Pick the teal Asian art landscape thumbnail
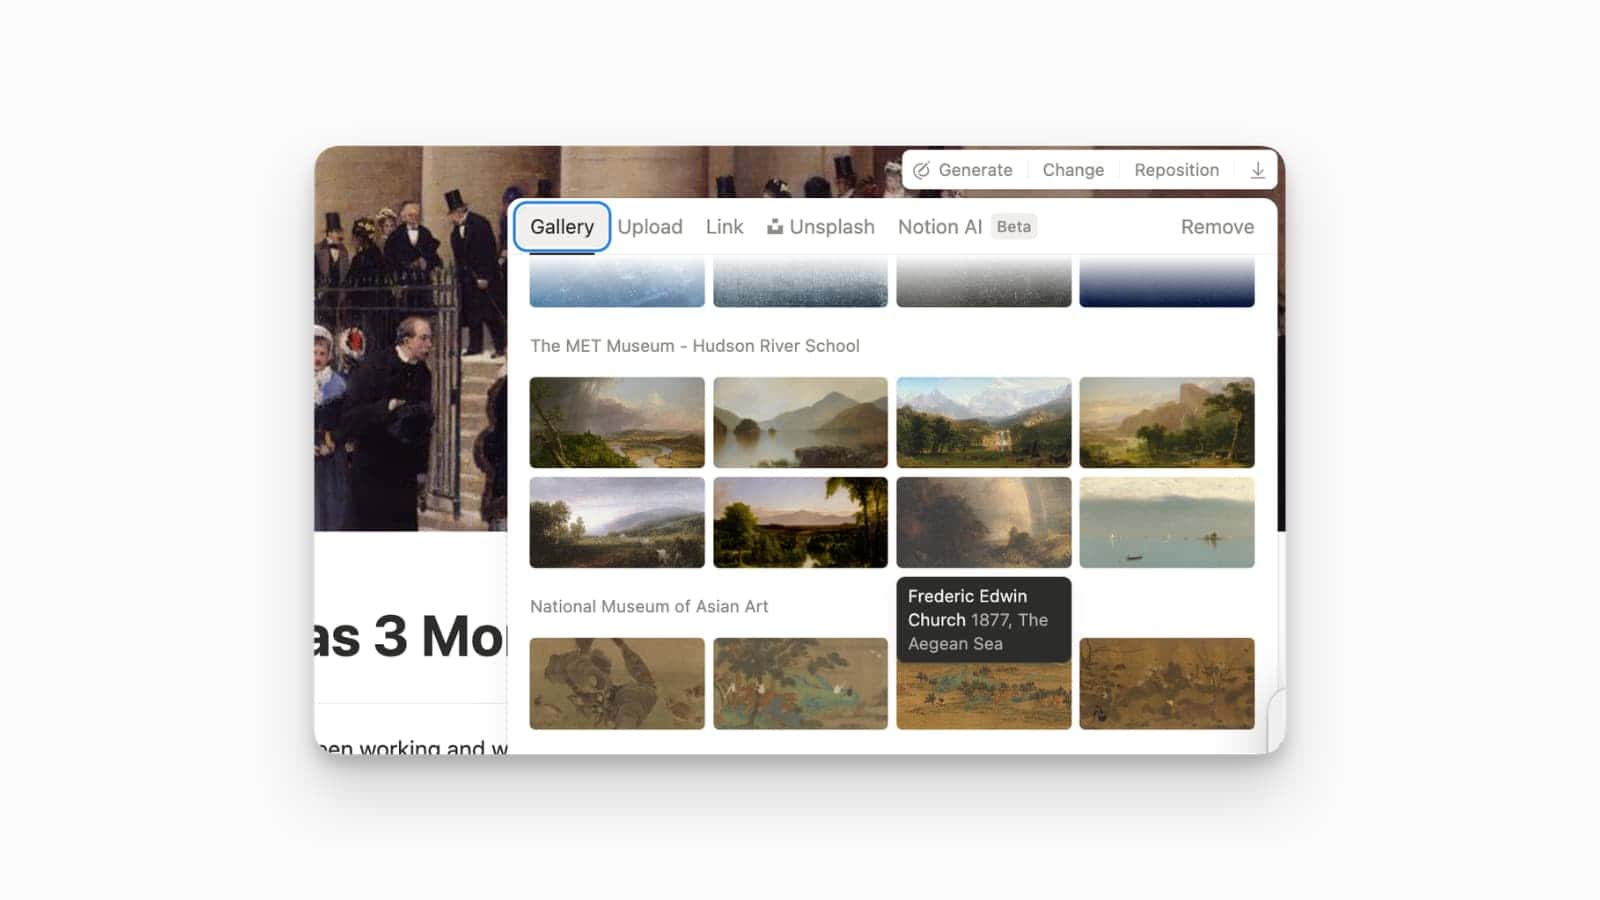 point(800,684)
